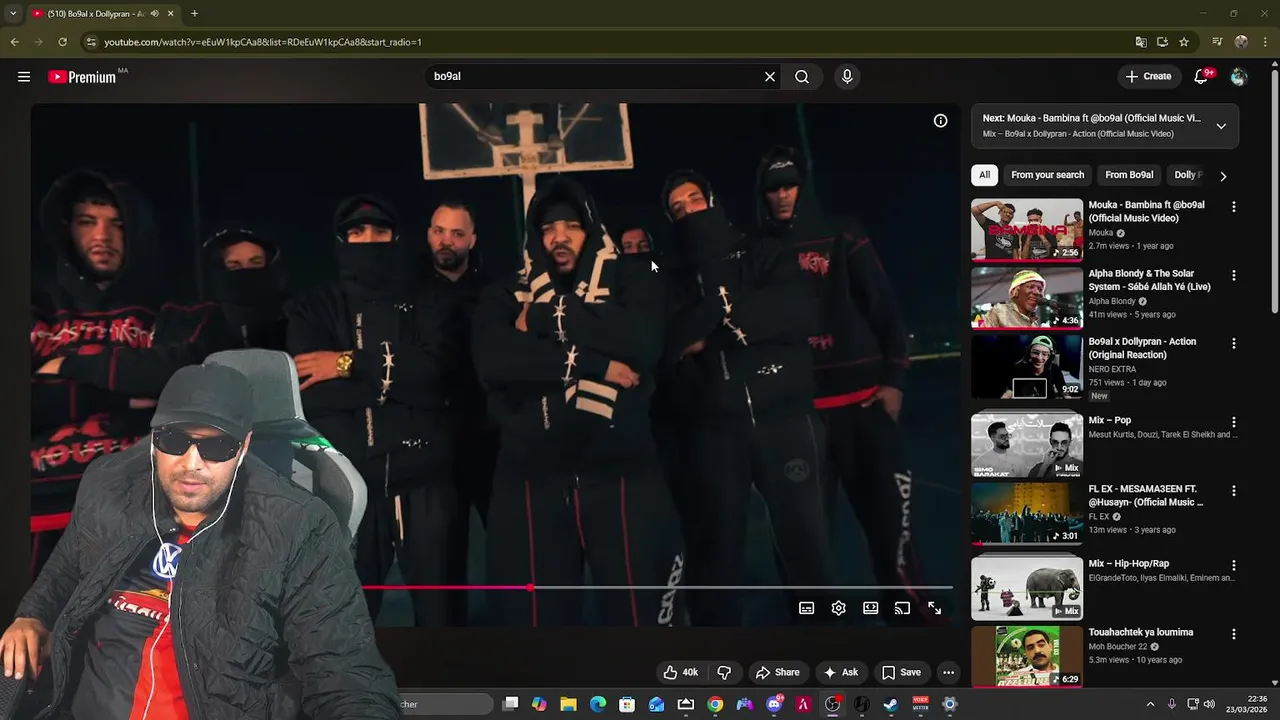Show hidden system tray icons
The width and height of the screenshot is (1280, 720).
pos(1150,704)
